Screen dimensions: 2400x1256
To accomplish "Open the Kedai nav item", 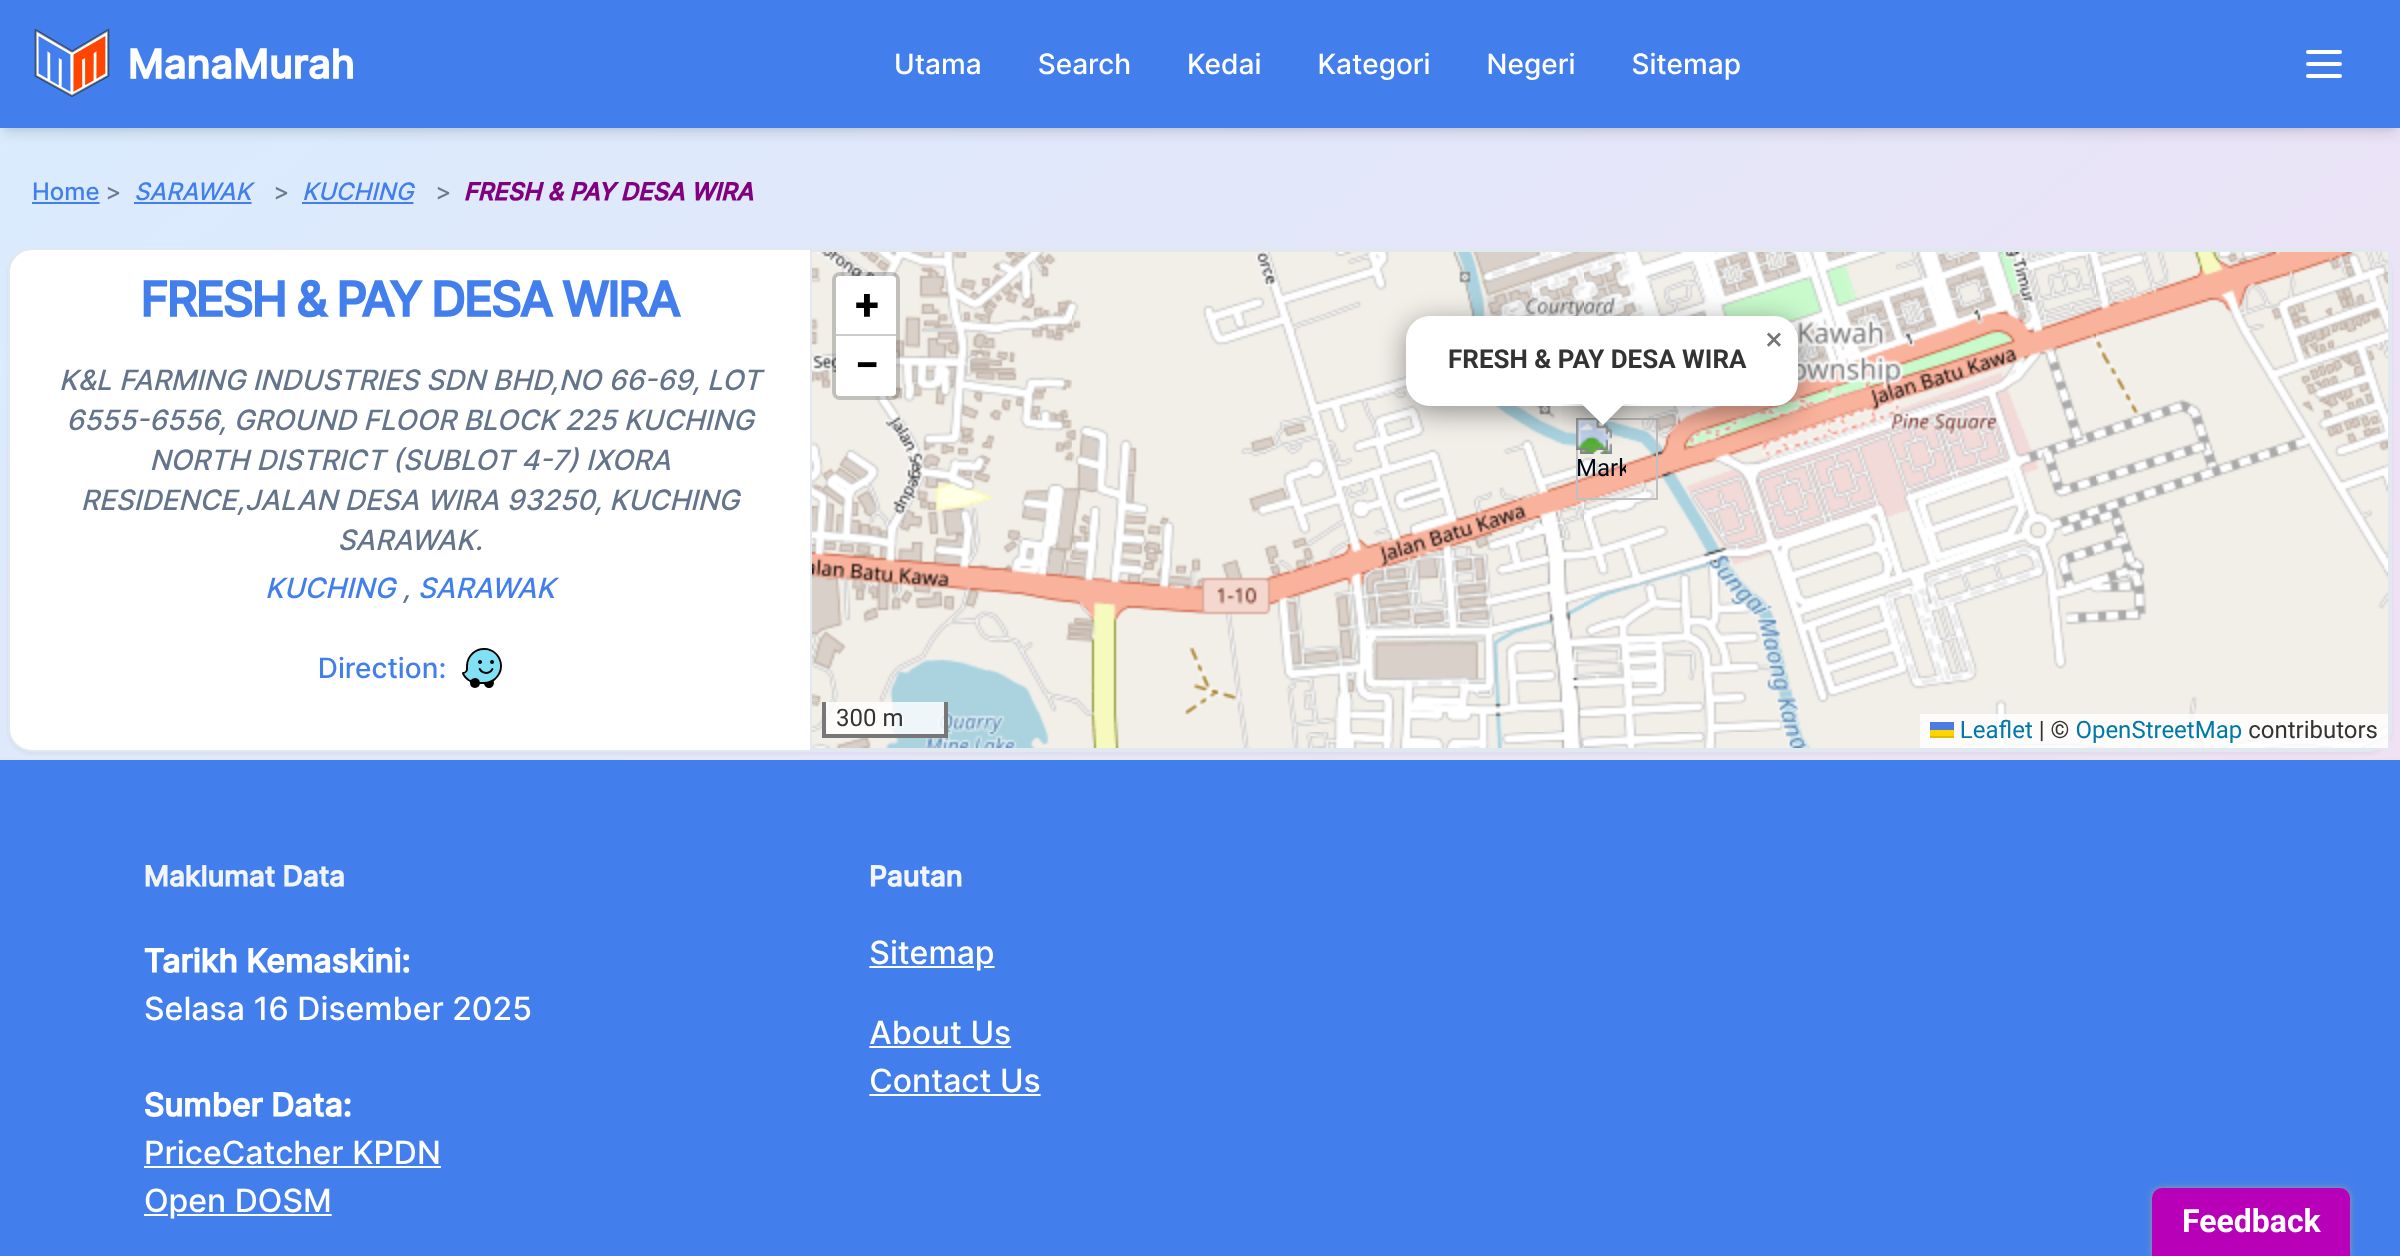I will 1223,64.
